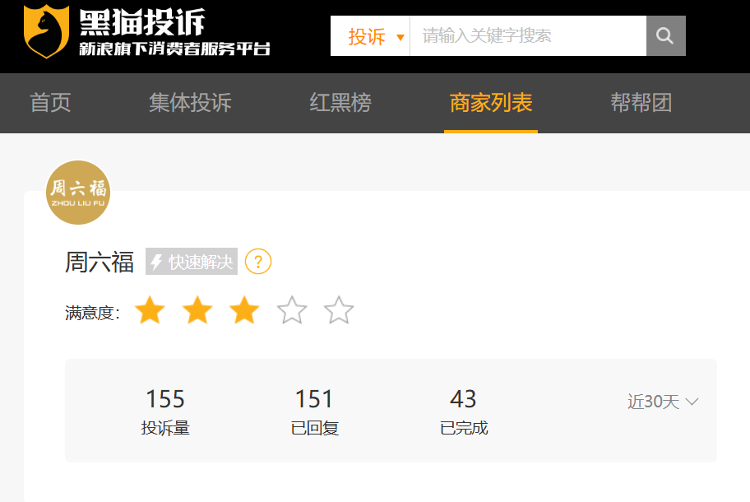Click the magnifier search button

(665, 36)
